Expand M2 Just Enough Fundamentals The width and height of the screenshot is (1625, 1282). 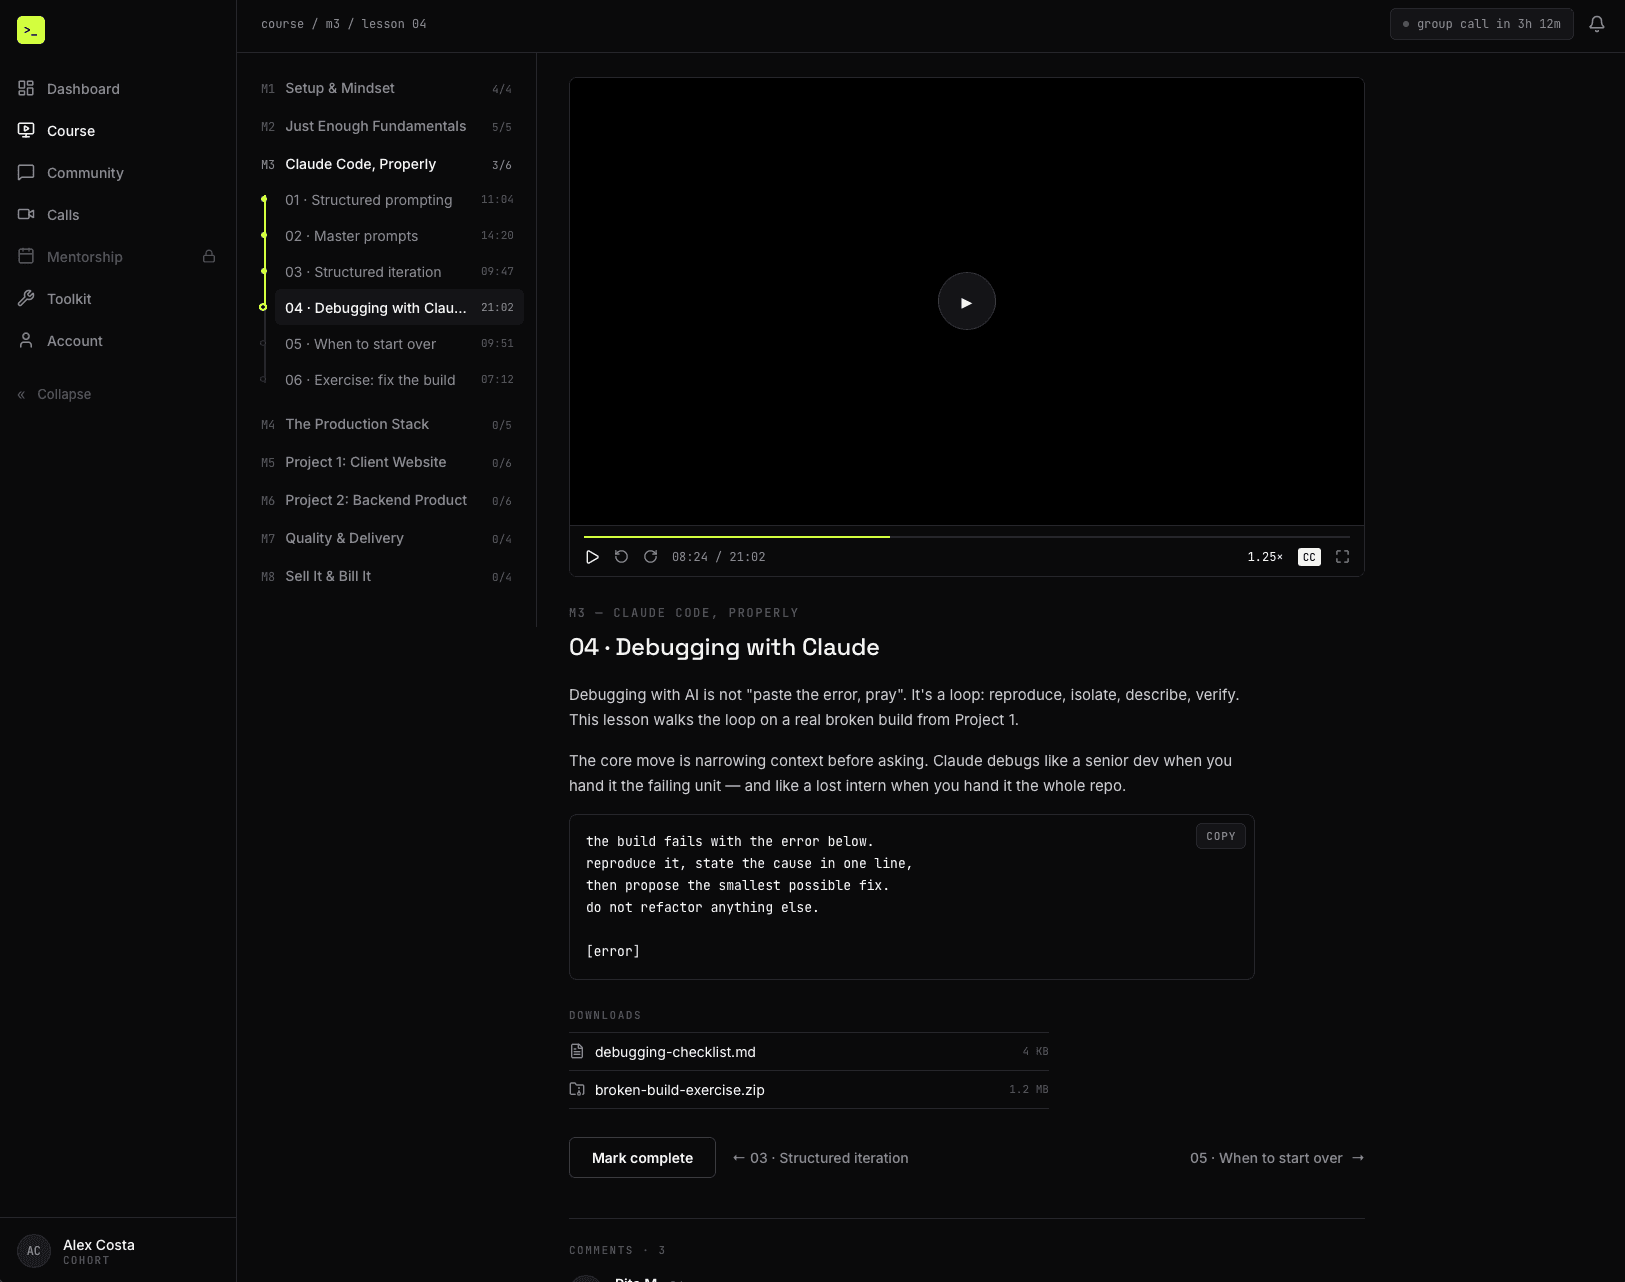point(386,126)
